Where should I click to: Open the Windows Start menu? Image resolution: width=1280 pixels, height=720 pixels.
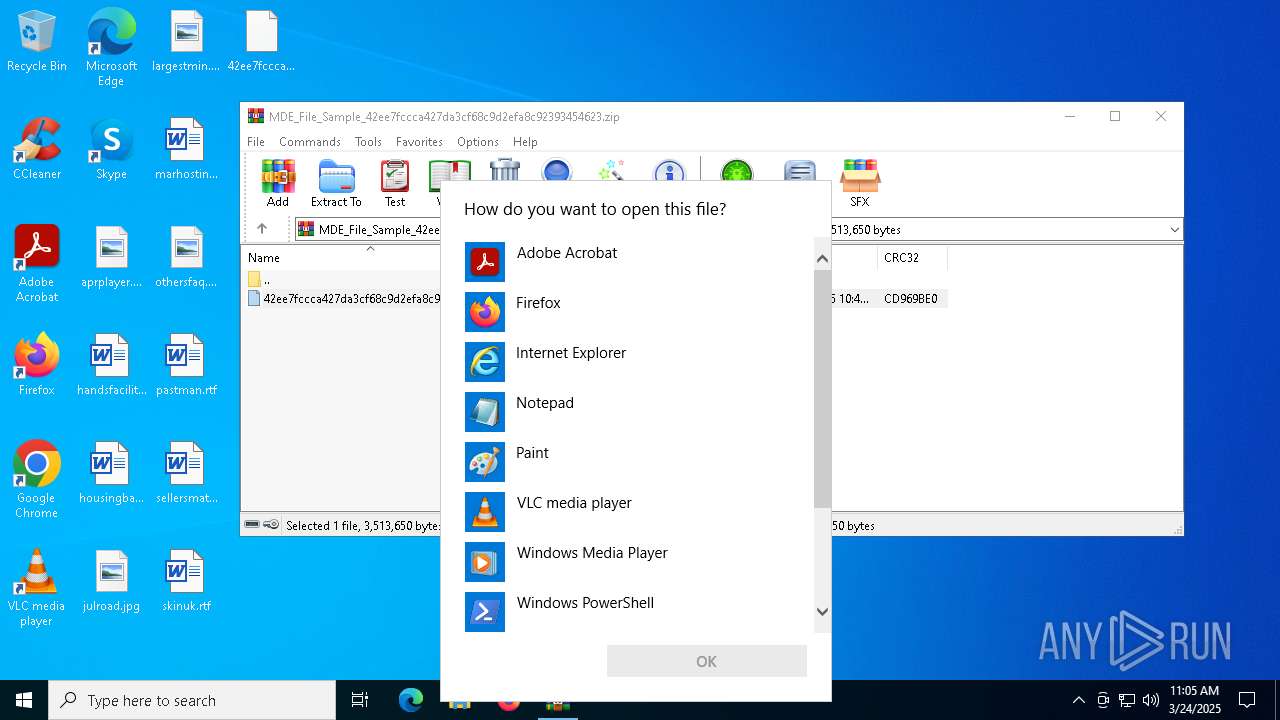[24, 700]
